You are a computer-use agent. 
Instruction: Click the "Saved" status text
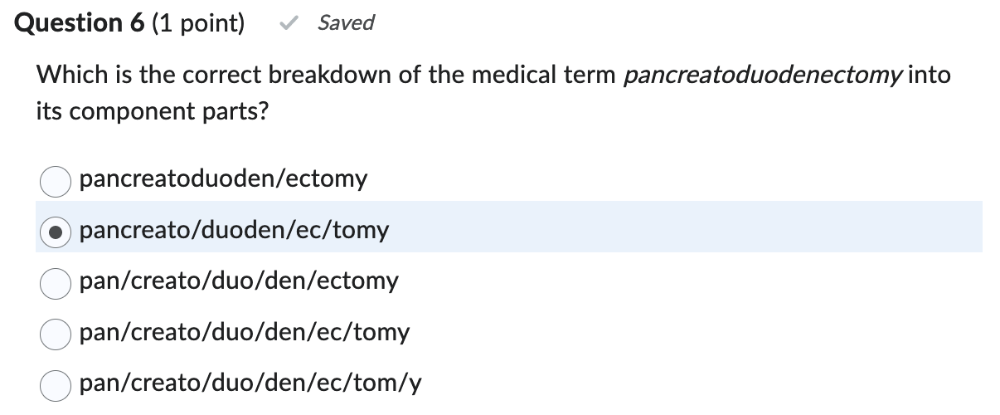pos(345,23)
